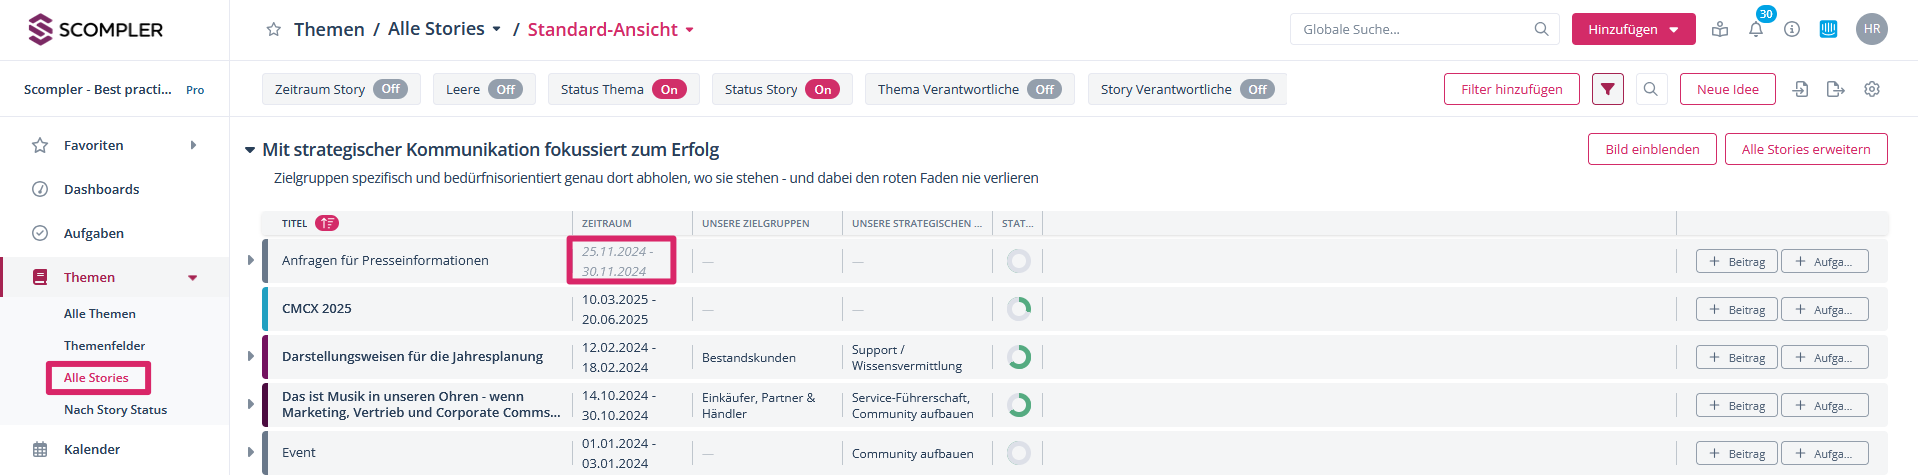
Task: Open the Intercom chat icon
Action: 1828,29
